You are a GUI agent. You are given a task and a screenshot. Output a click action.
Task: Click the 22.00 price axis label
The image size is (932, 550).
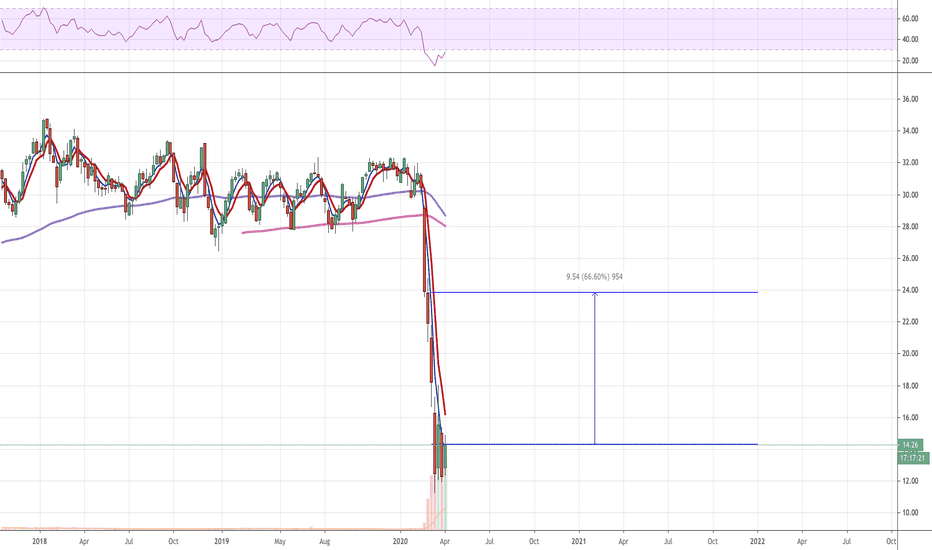coord(910,322)
